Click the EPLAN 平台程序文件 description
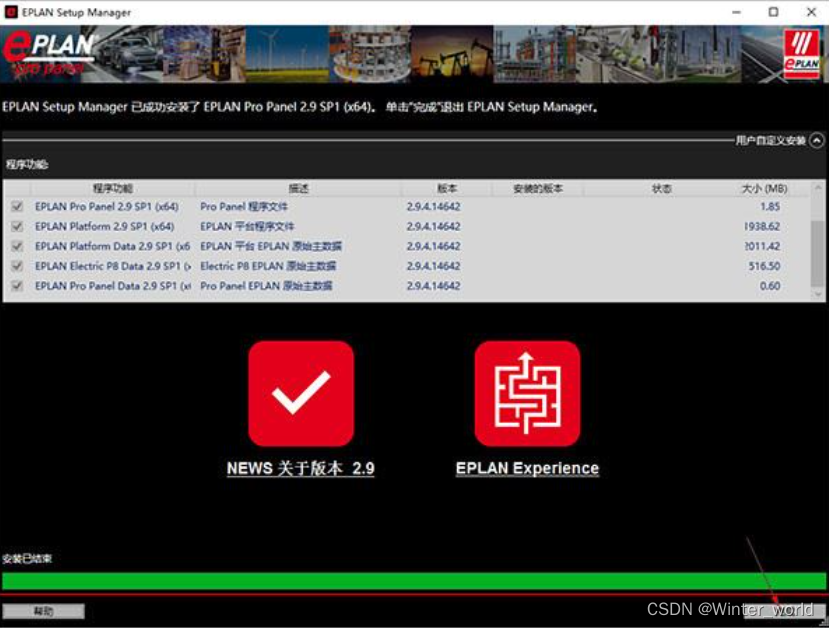Image resolution: width=829 pixels, height=628 pixels. click(247, 226)
